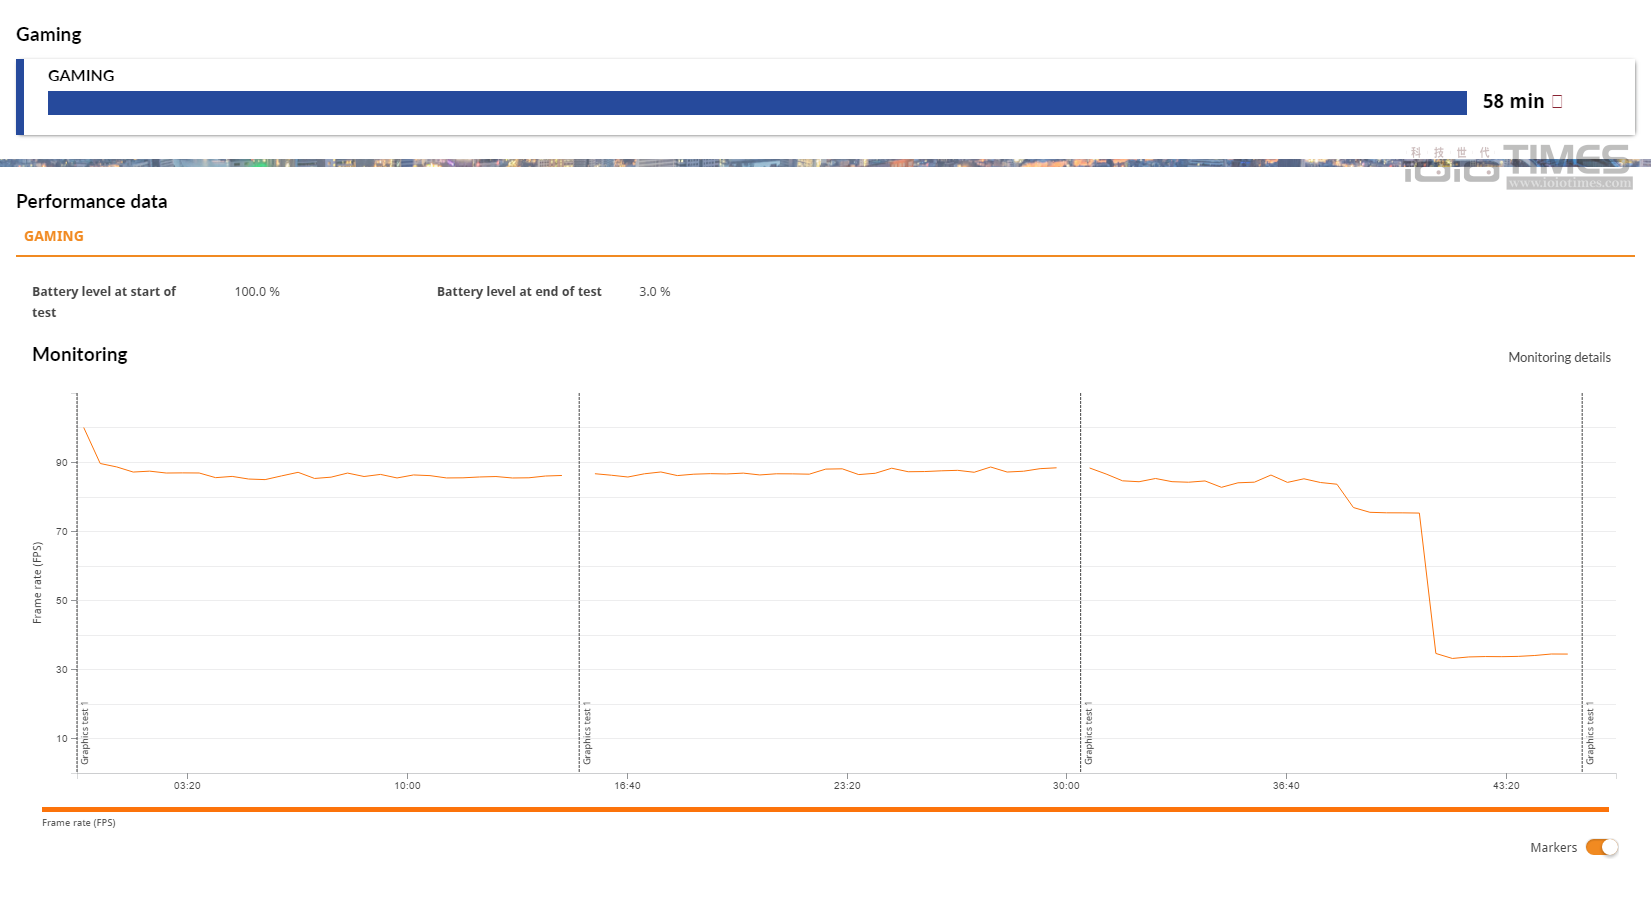Click the '50' FPS axis value
The image size is (1651, 904).
pyautogui.click(x=62, y=601)
